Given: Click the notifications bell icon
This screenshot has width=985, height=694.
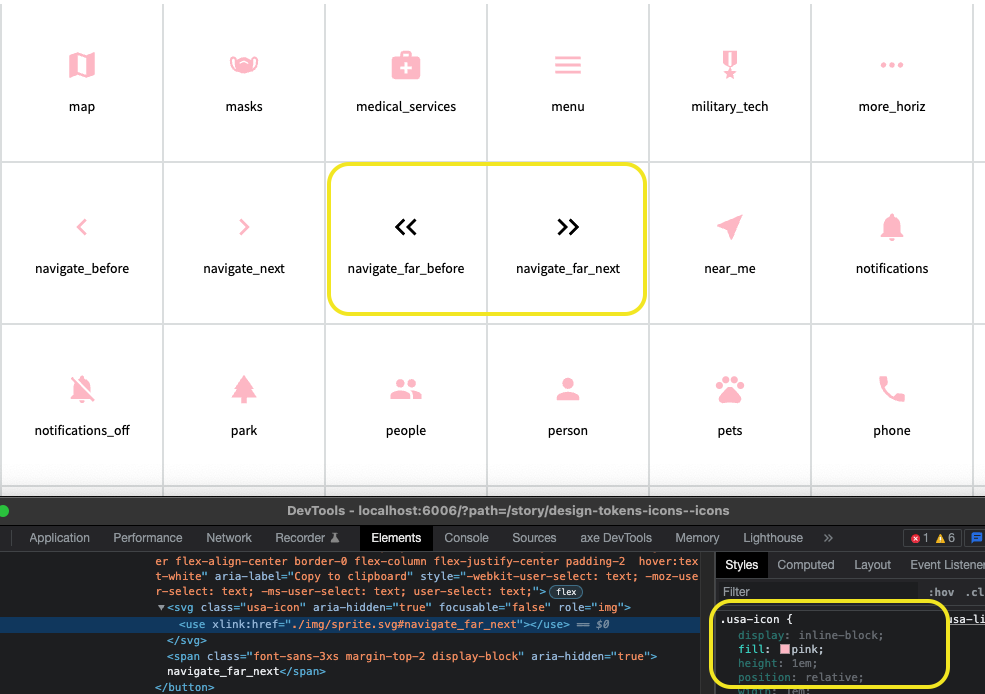Looking at the screenshot, I should click(891, 227).
